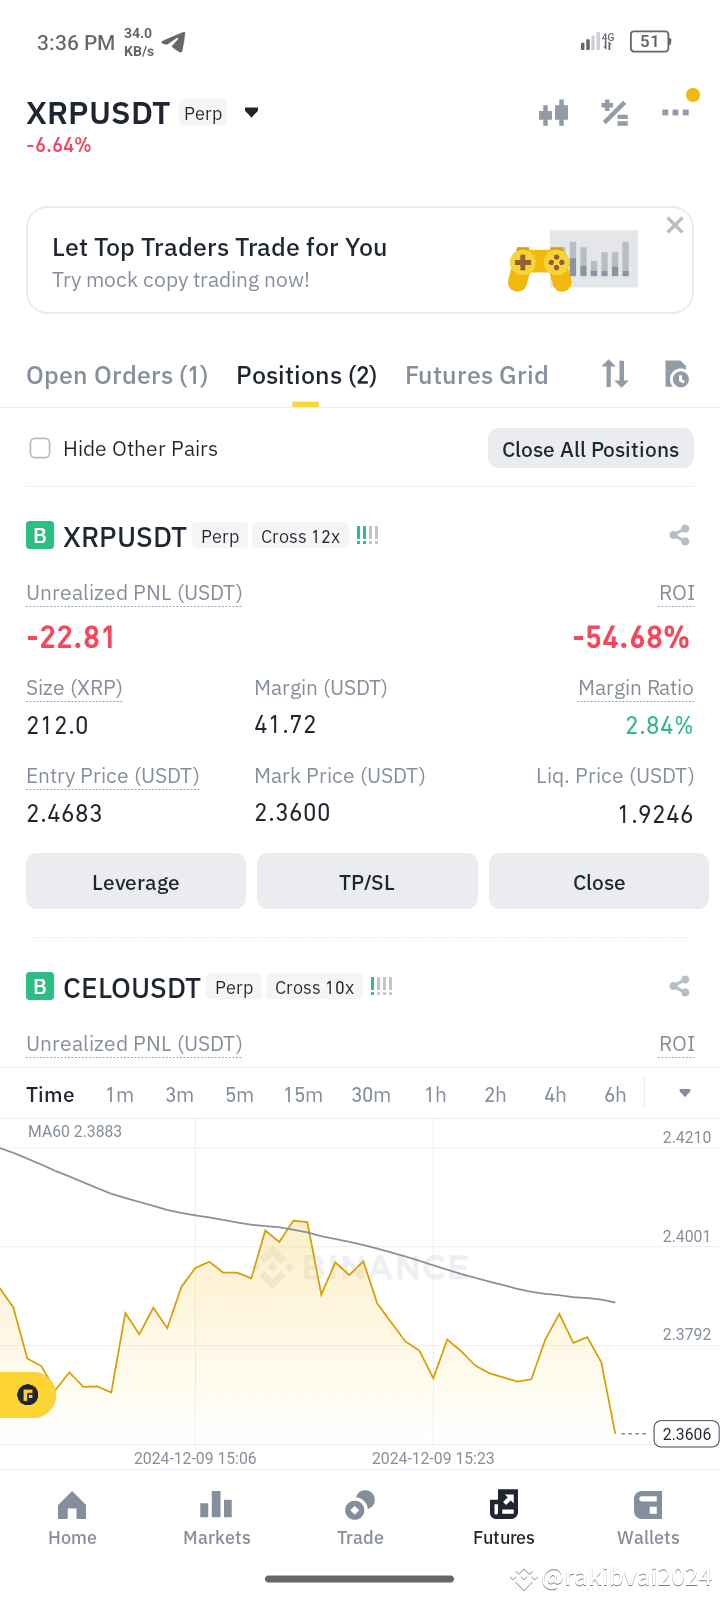
Task: Check the Hide Other Pairs box
Action: (x=40, y=448)
